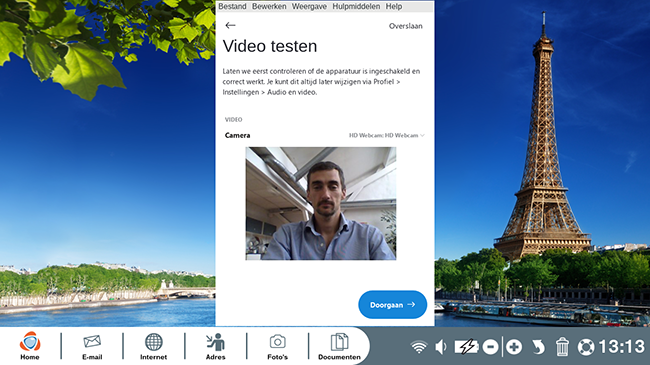Open the Hulpmiddelen menu
Viewport: 650px width, 365px height.
click(356, 6)
